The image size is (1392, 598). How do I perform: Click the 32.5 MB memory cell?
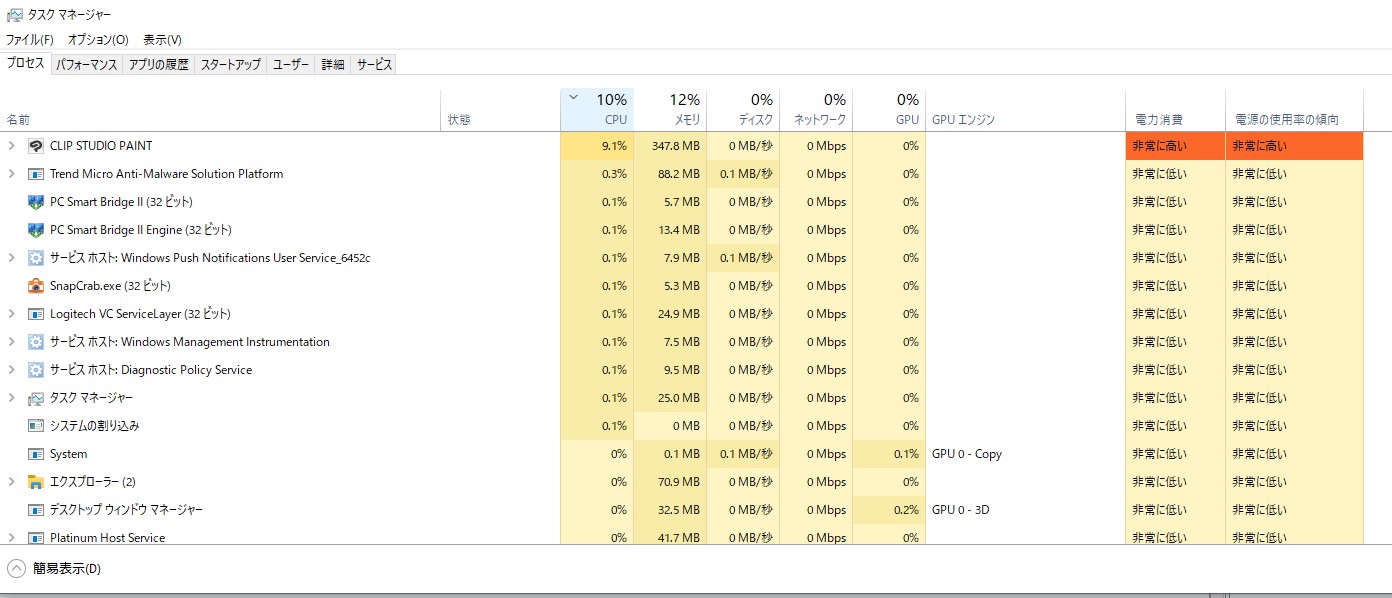coord(670,510)
